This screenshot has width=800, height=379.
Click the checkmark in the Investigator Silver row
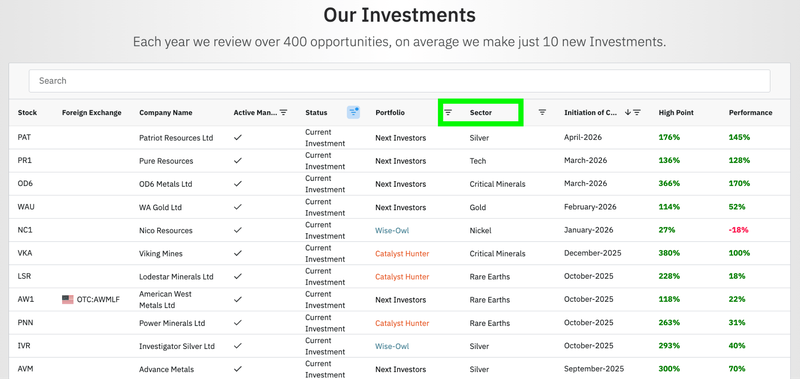point(238,346)
